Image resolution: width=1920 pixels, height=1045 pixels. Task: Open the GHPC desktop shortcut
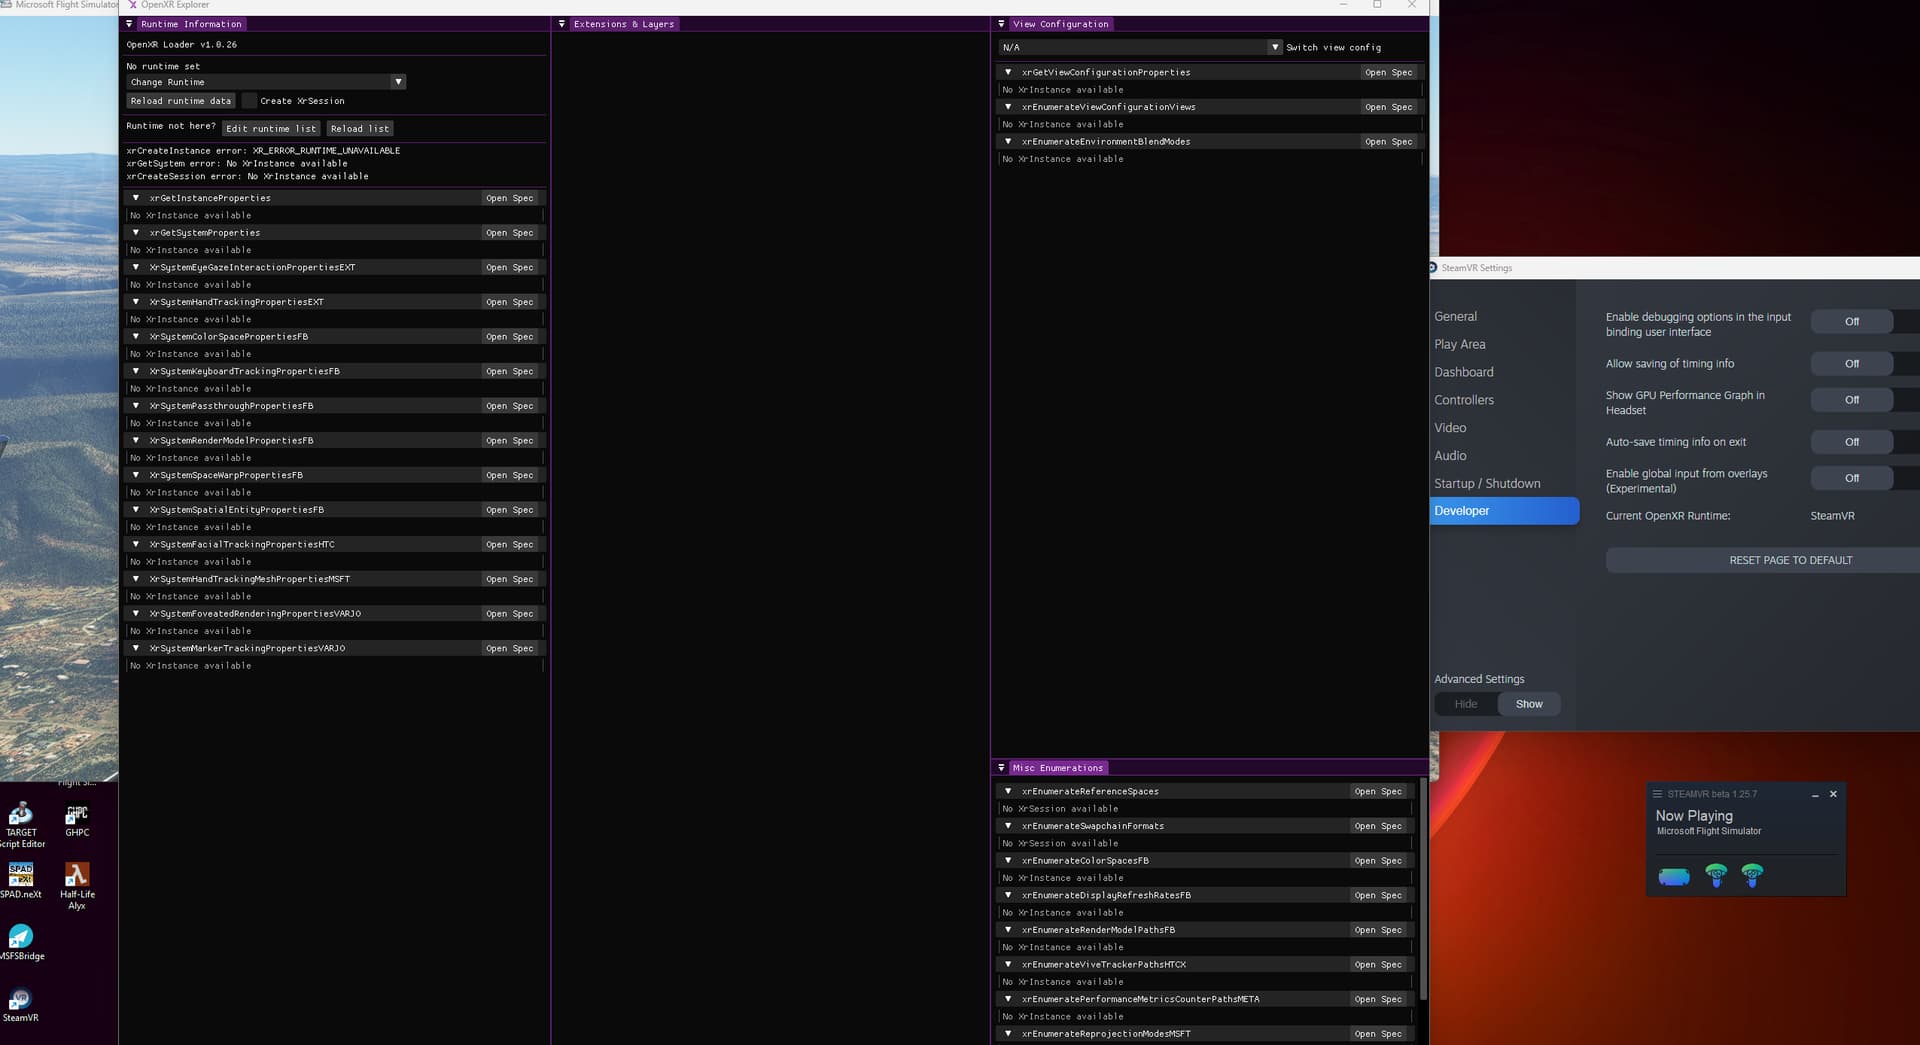77,820
